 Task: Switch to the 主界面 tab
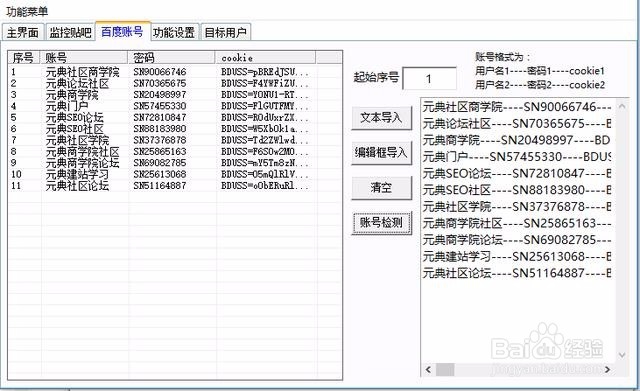tap(23, 32)
